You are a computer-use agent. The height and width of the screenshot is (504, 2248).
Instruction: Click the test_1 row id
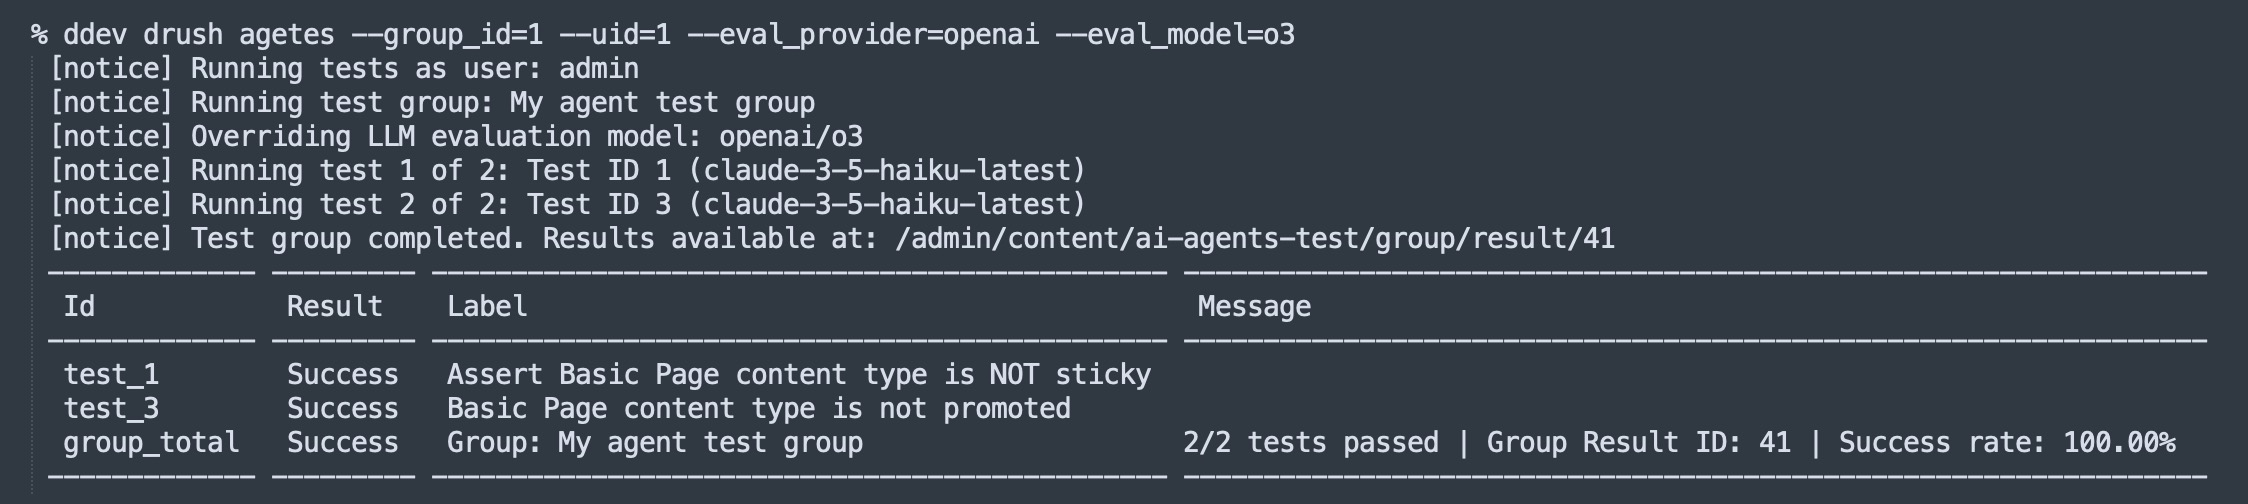111,375
